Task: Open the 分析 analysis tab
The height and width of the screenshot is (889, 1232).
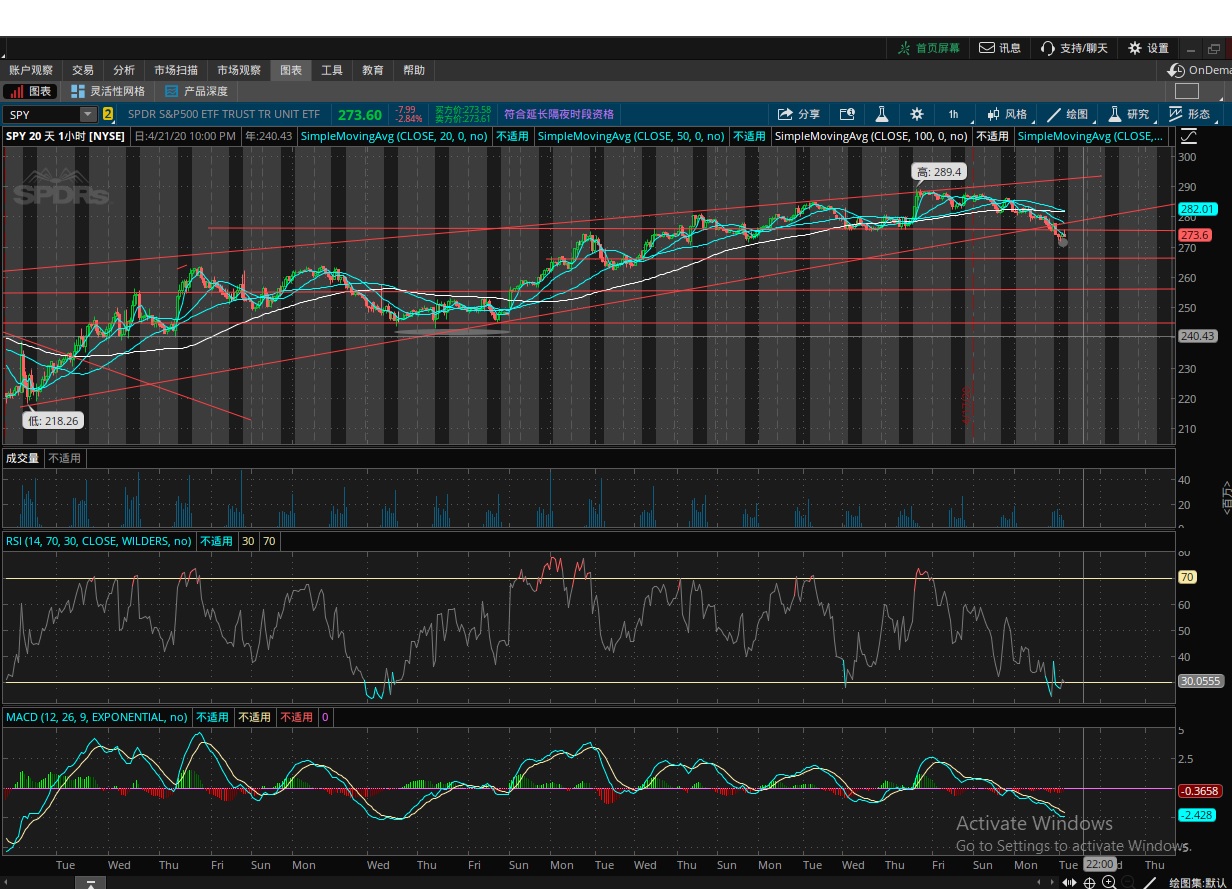Action: point(124,70)
